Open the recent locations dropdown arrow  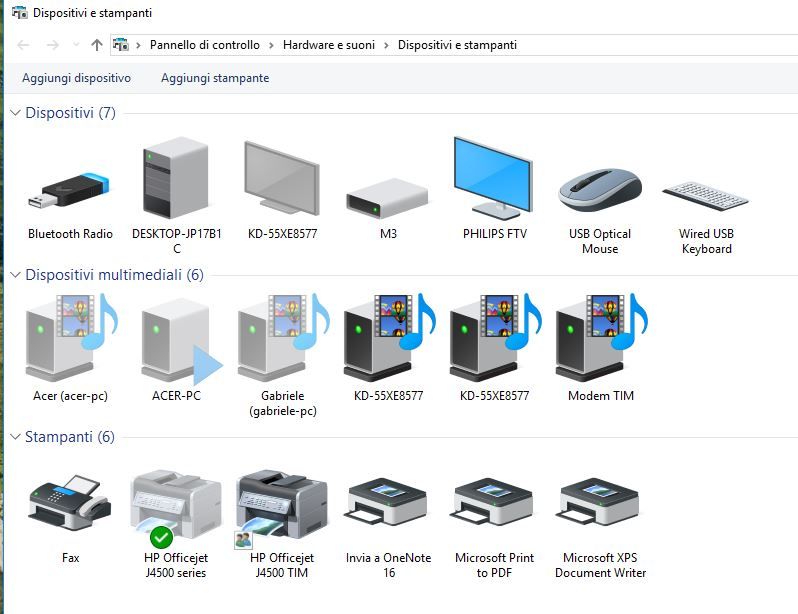(76, 45)
